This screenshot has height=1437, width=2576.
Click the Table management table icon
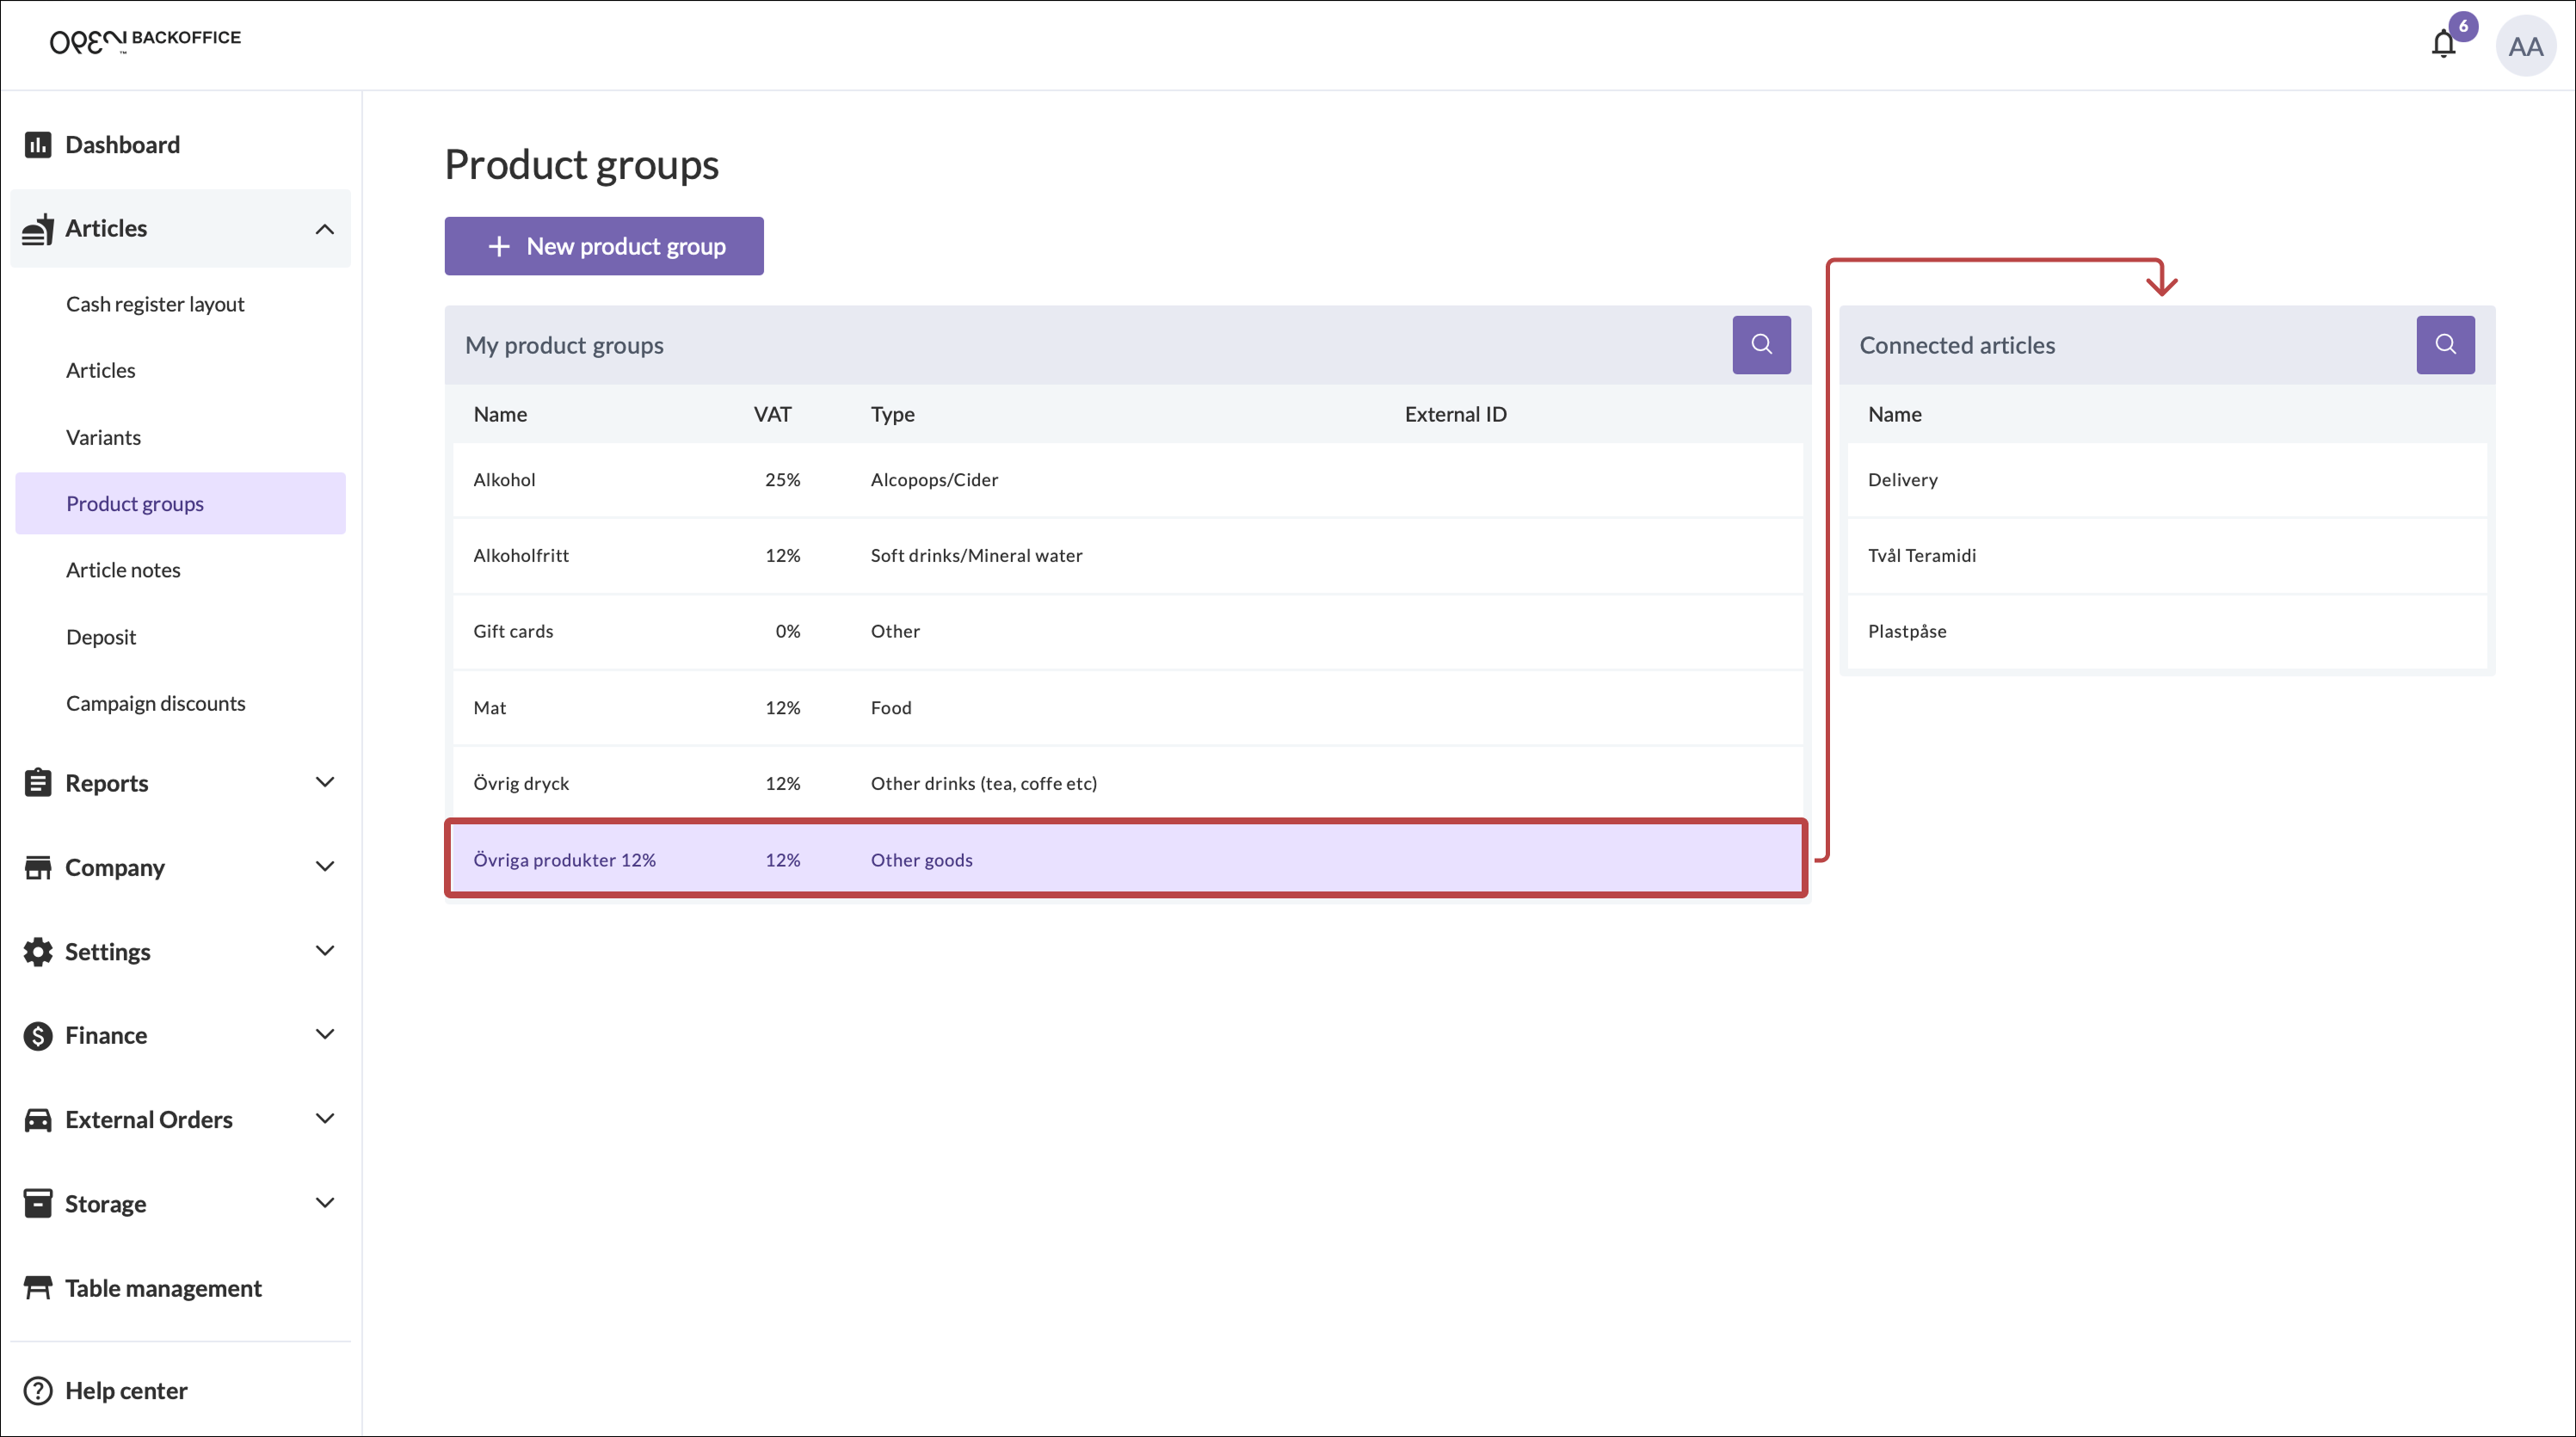pyautogui.click(x=38, y=1288)
